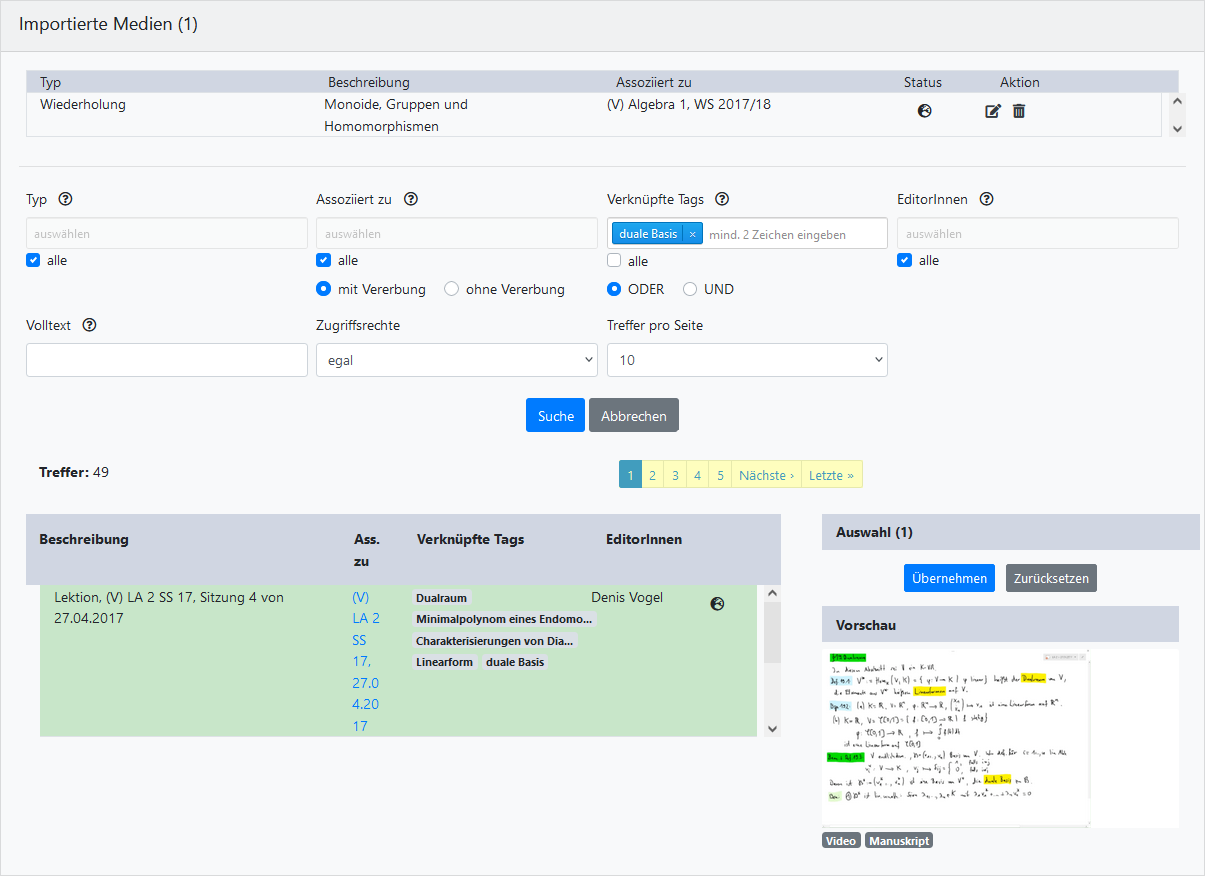
Task: Open the Treffer pro Seite dropdown
Action: [x=746, y=360]
